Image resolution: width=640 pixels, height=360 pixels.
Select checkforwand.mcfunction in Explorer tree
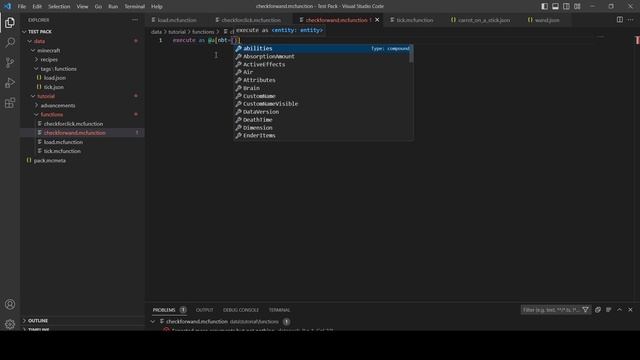point(75,133)
